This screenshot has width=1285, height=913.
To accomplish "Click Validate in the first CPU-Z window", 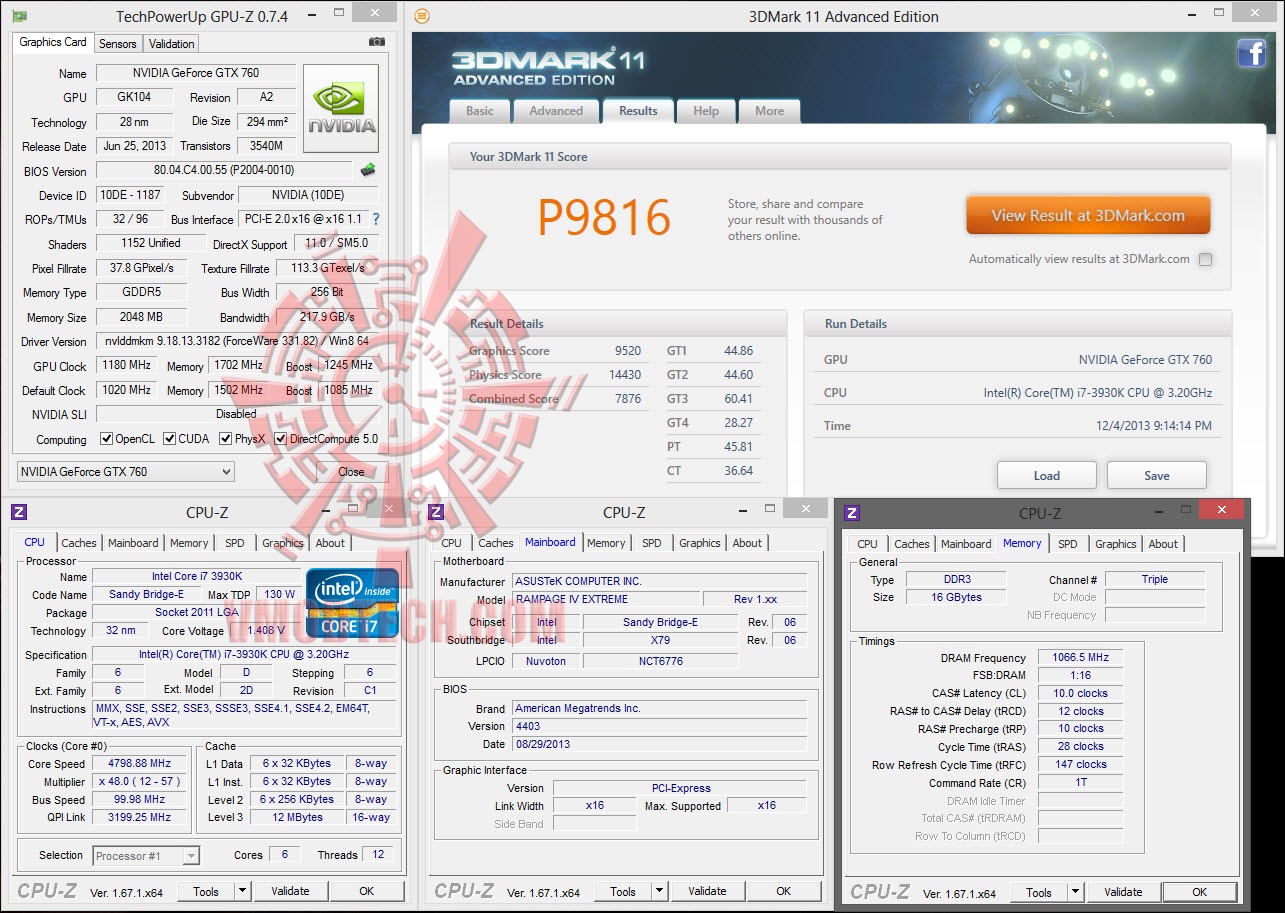I will click(x=291, y=891).
